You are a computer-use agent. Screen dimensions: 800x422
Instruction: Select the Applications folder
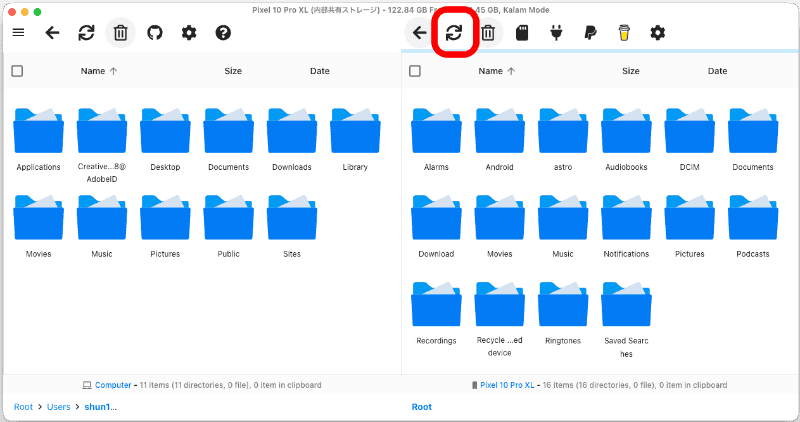click(x=38, y=131)
